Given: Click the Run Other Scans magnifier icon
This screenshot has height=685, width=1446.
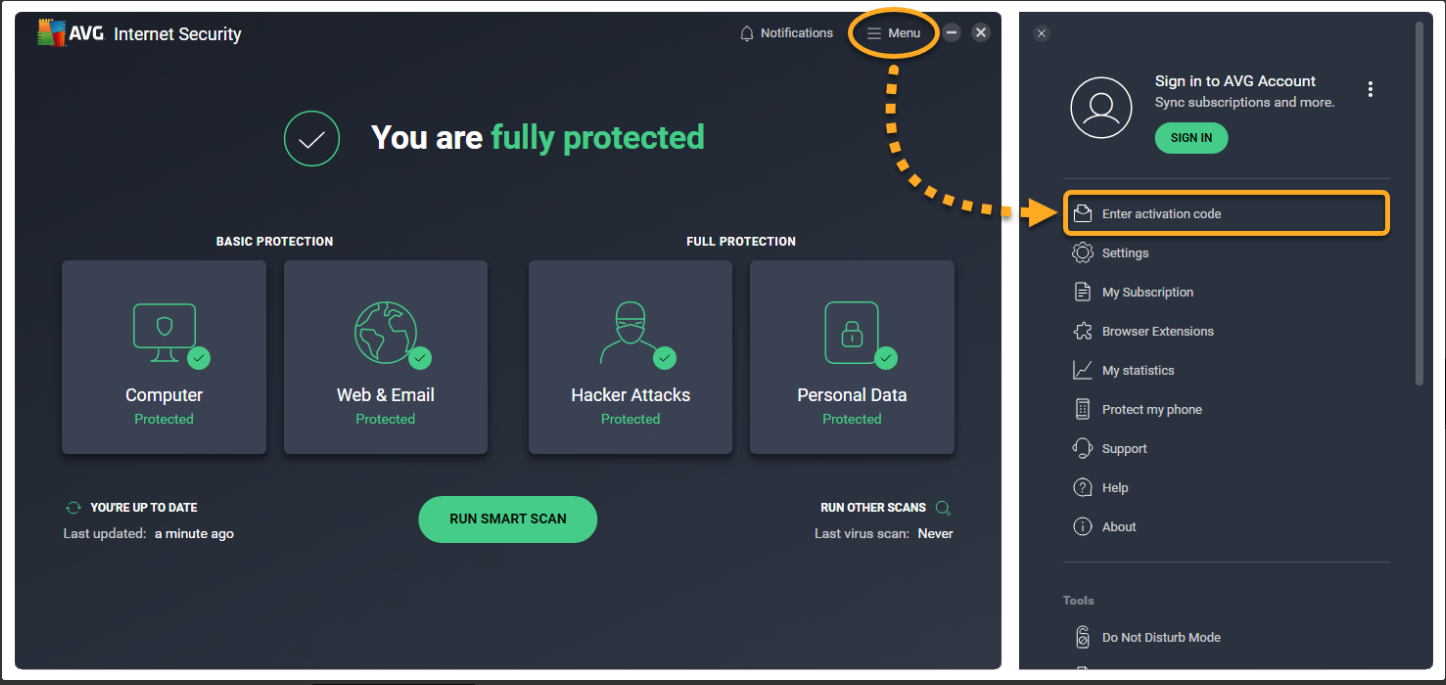Looking at the screenshot, I should pyautogui.click(x=942, y=507).
